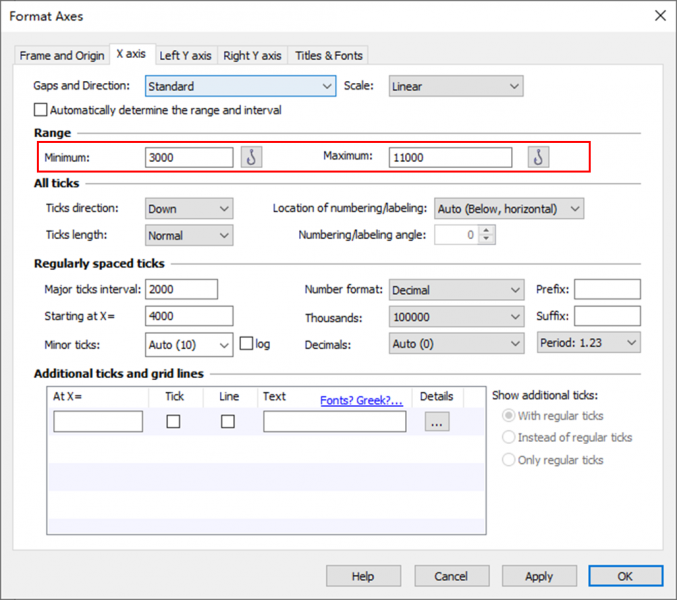
Task: Click the hook icon next to Maximum field
Action: click(539, 157)
